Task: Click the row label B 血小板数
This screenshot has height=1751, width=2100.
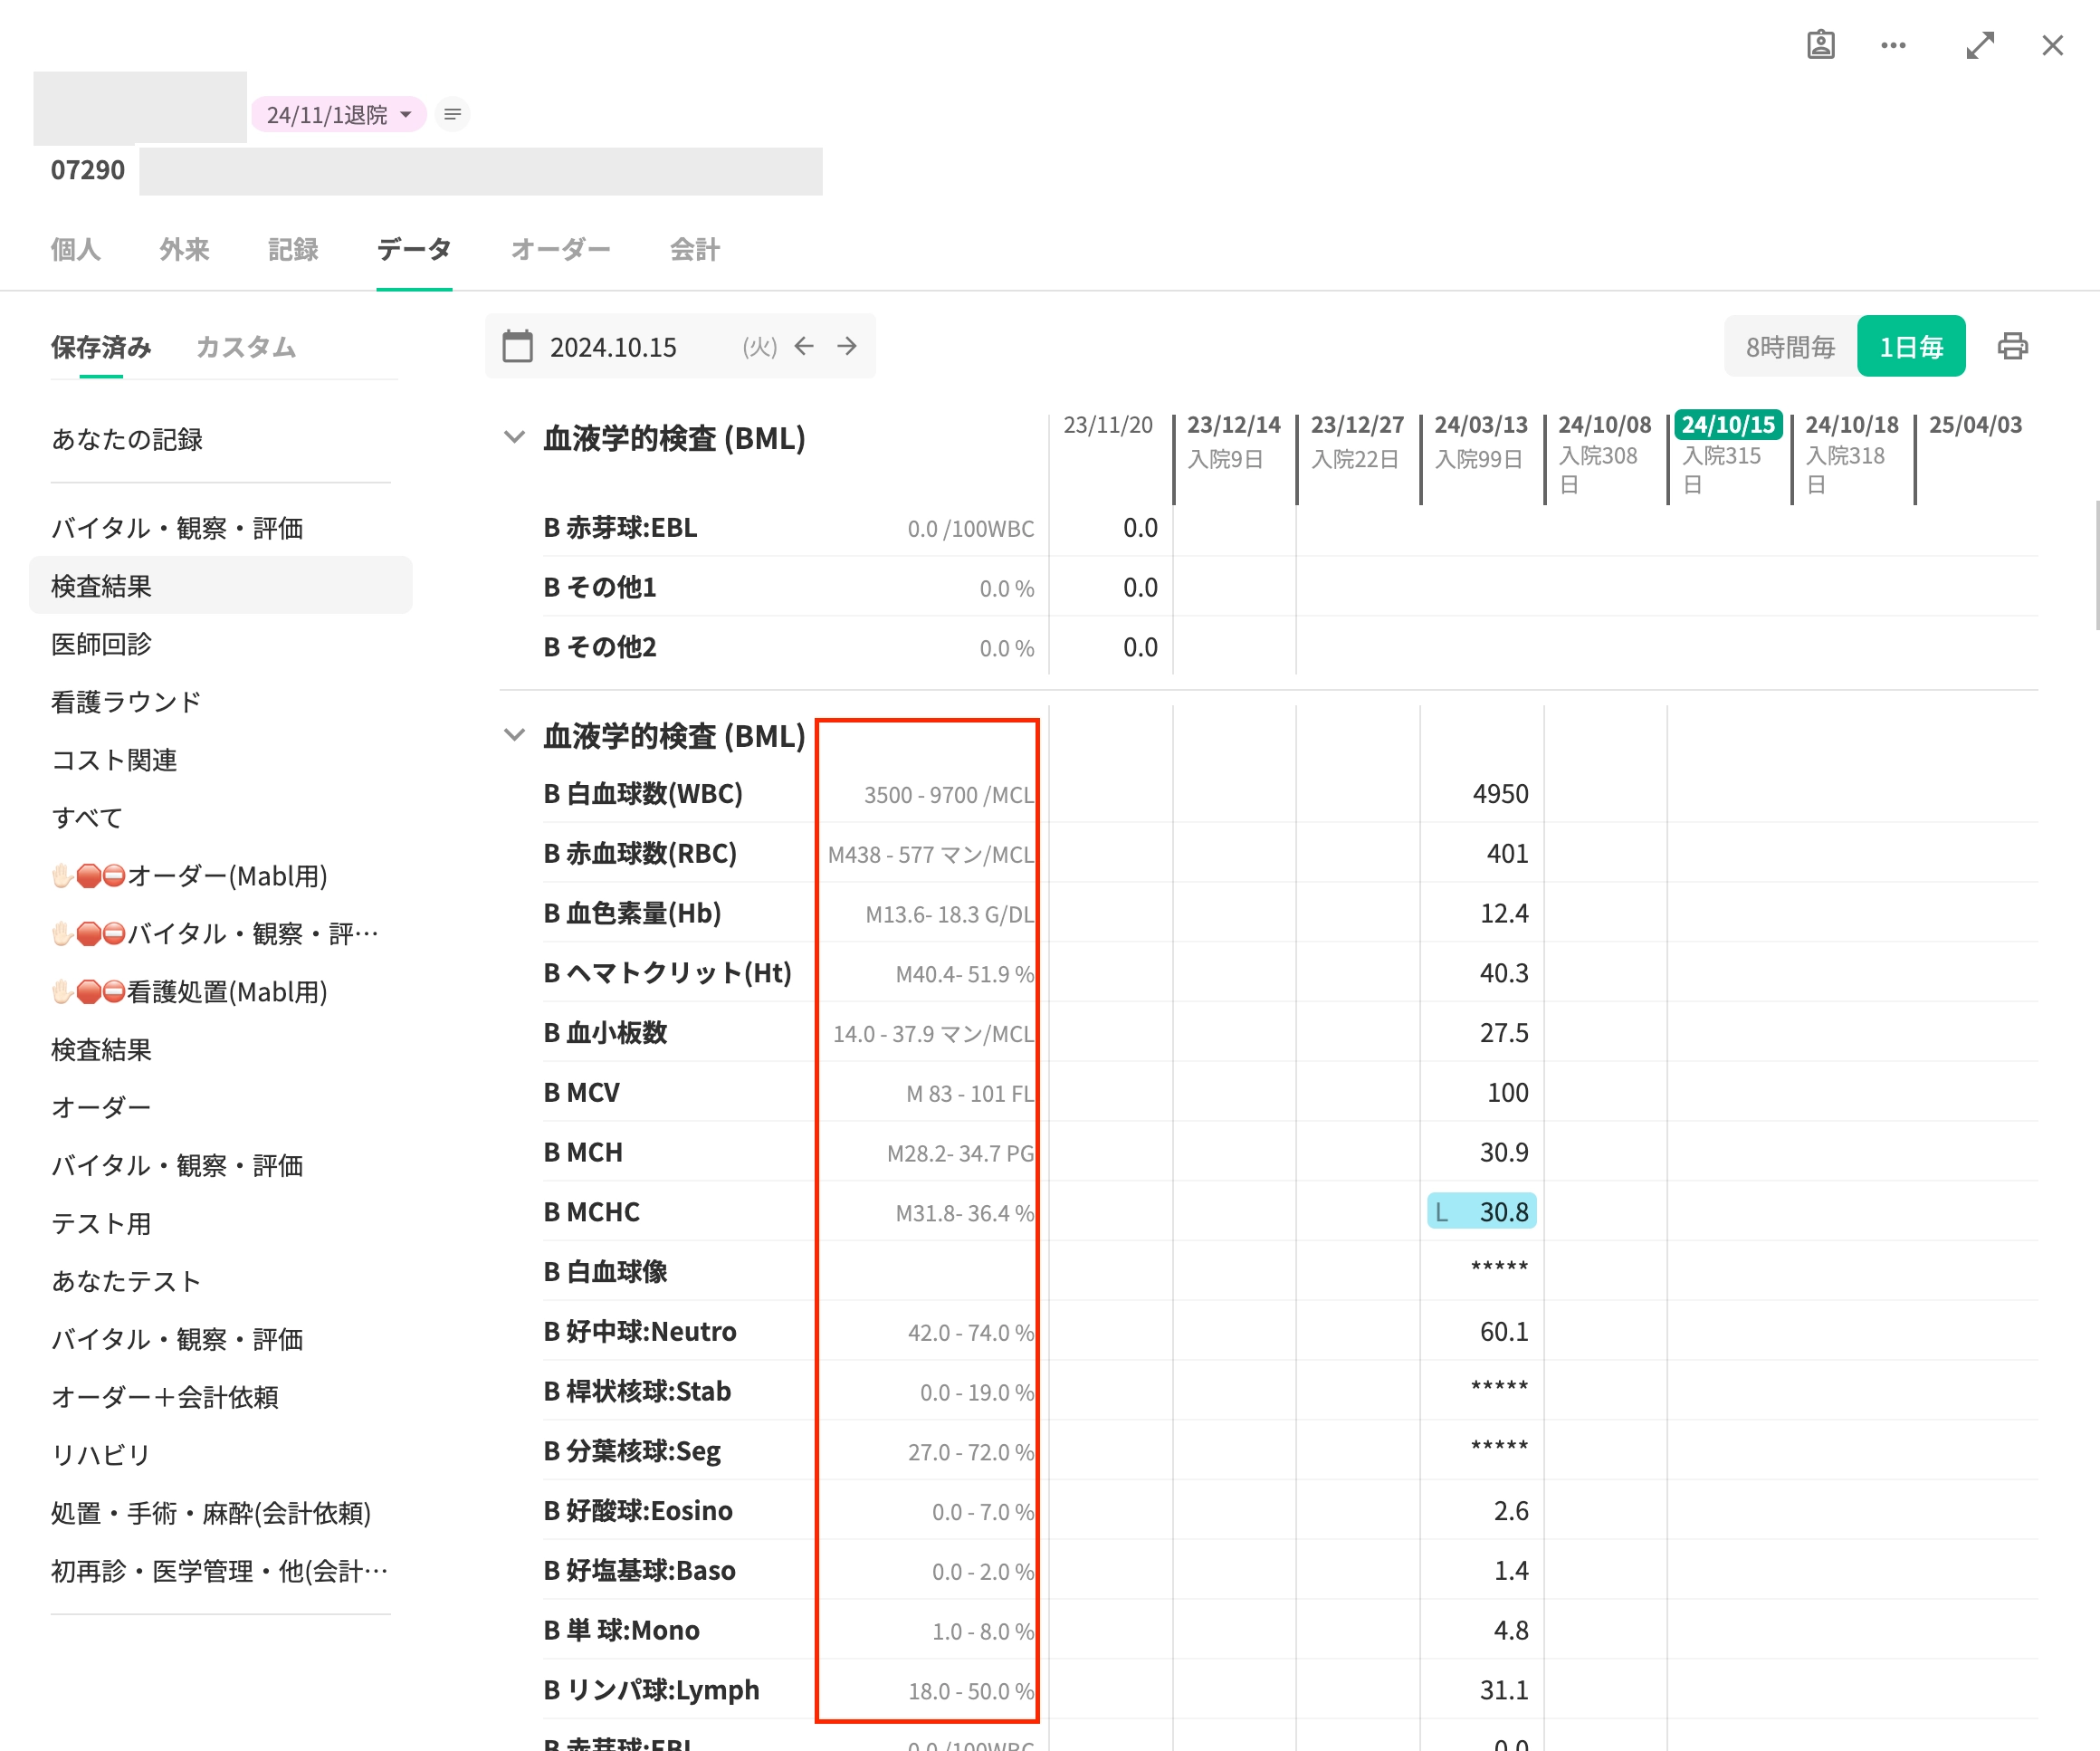Action: click(x=605, y=1033)
